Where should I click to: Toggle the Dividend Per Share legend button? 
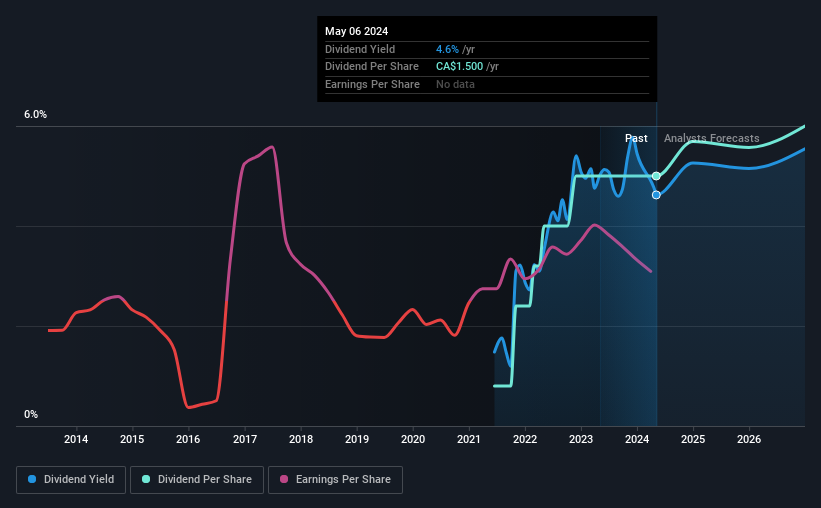tap(197, 480)
